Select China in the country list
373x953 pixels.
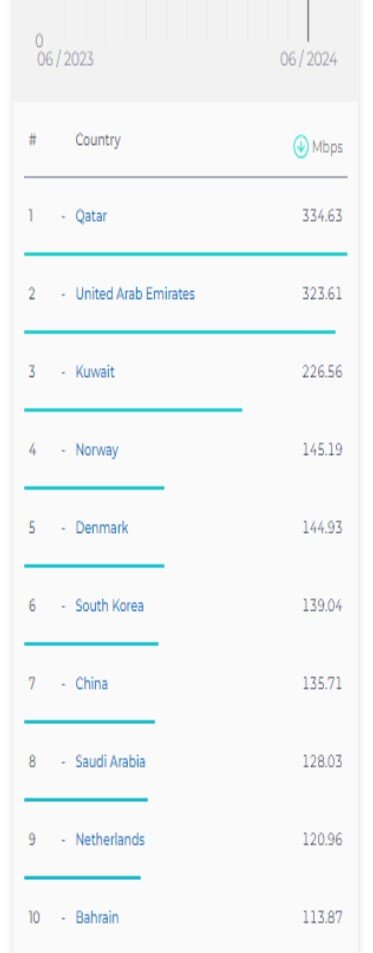pyautogui.click(x=92, y=683)
